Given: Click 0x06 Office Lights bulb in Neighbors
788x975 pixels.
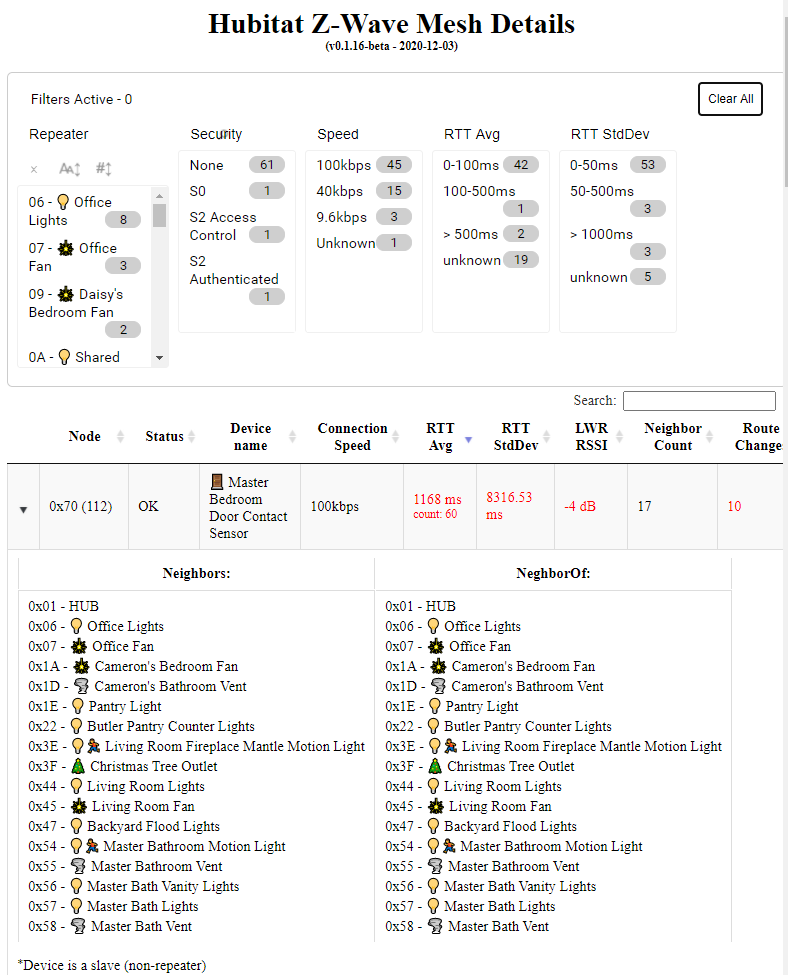Looking at the screenshot, I should [76, 626].
